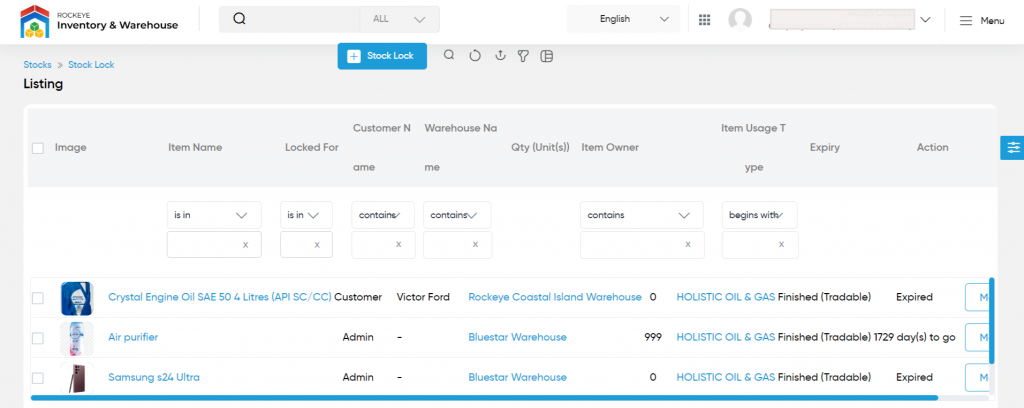Clear the Warehouse Name filter with the x
Viewport: 1024px width, 408px height.
pyautogui.click(x=475, y=245)
